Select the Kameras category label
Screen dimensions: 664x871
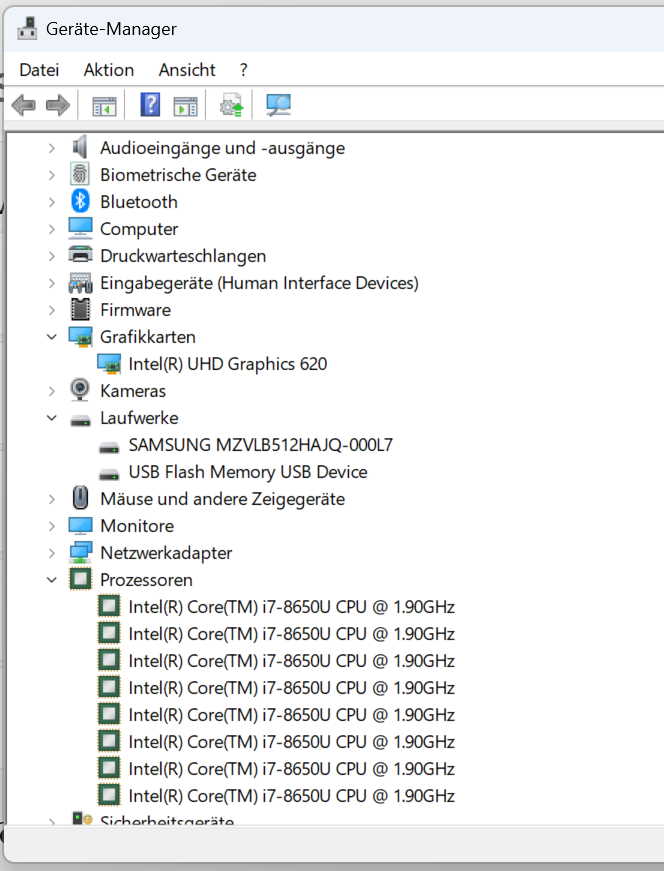point(133,391)
